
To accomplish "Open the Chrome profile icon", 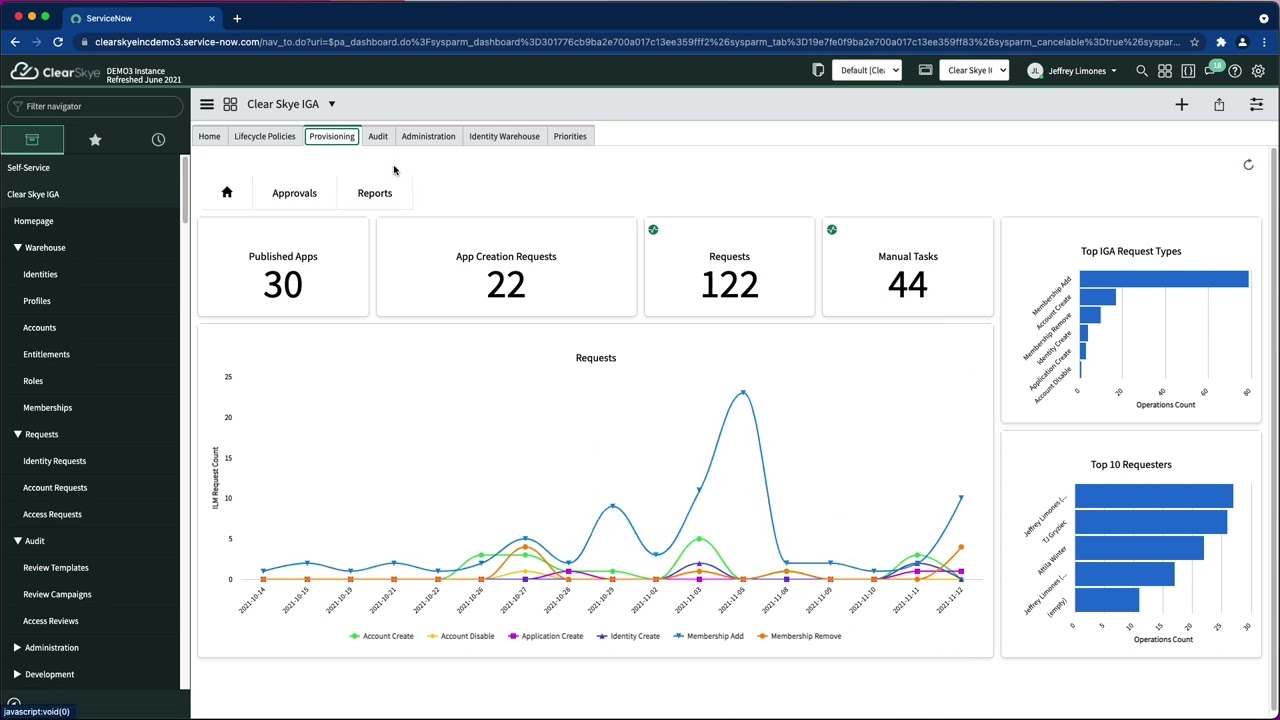I will [x=1242, y=42].
